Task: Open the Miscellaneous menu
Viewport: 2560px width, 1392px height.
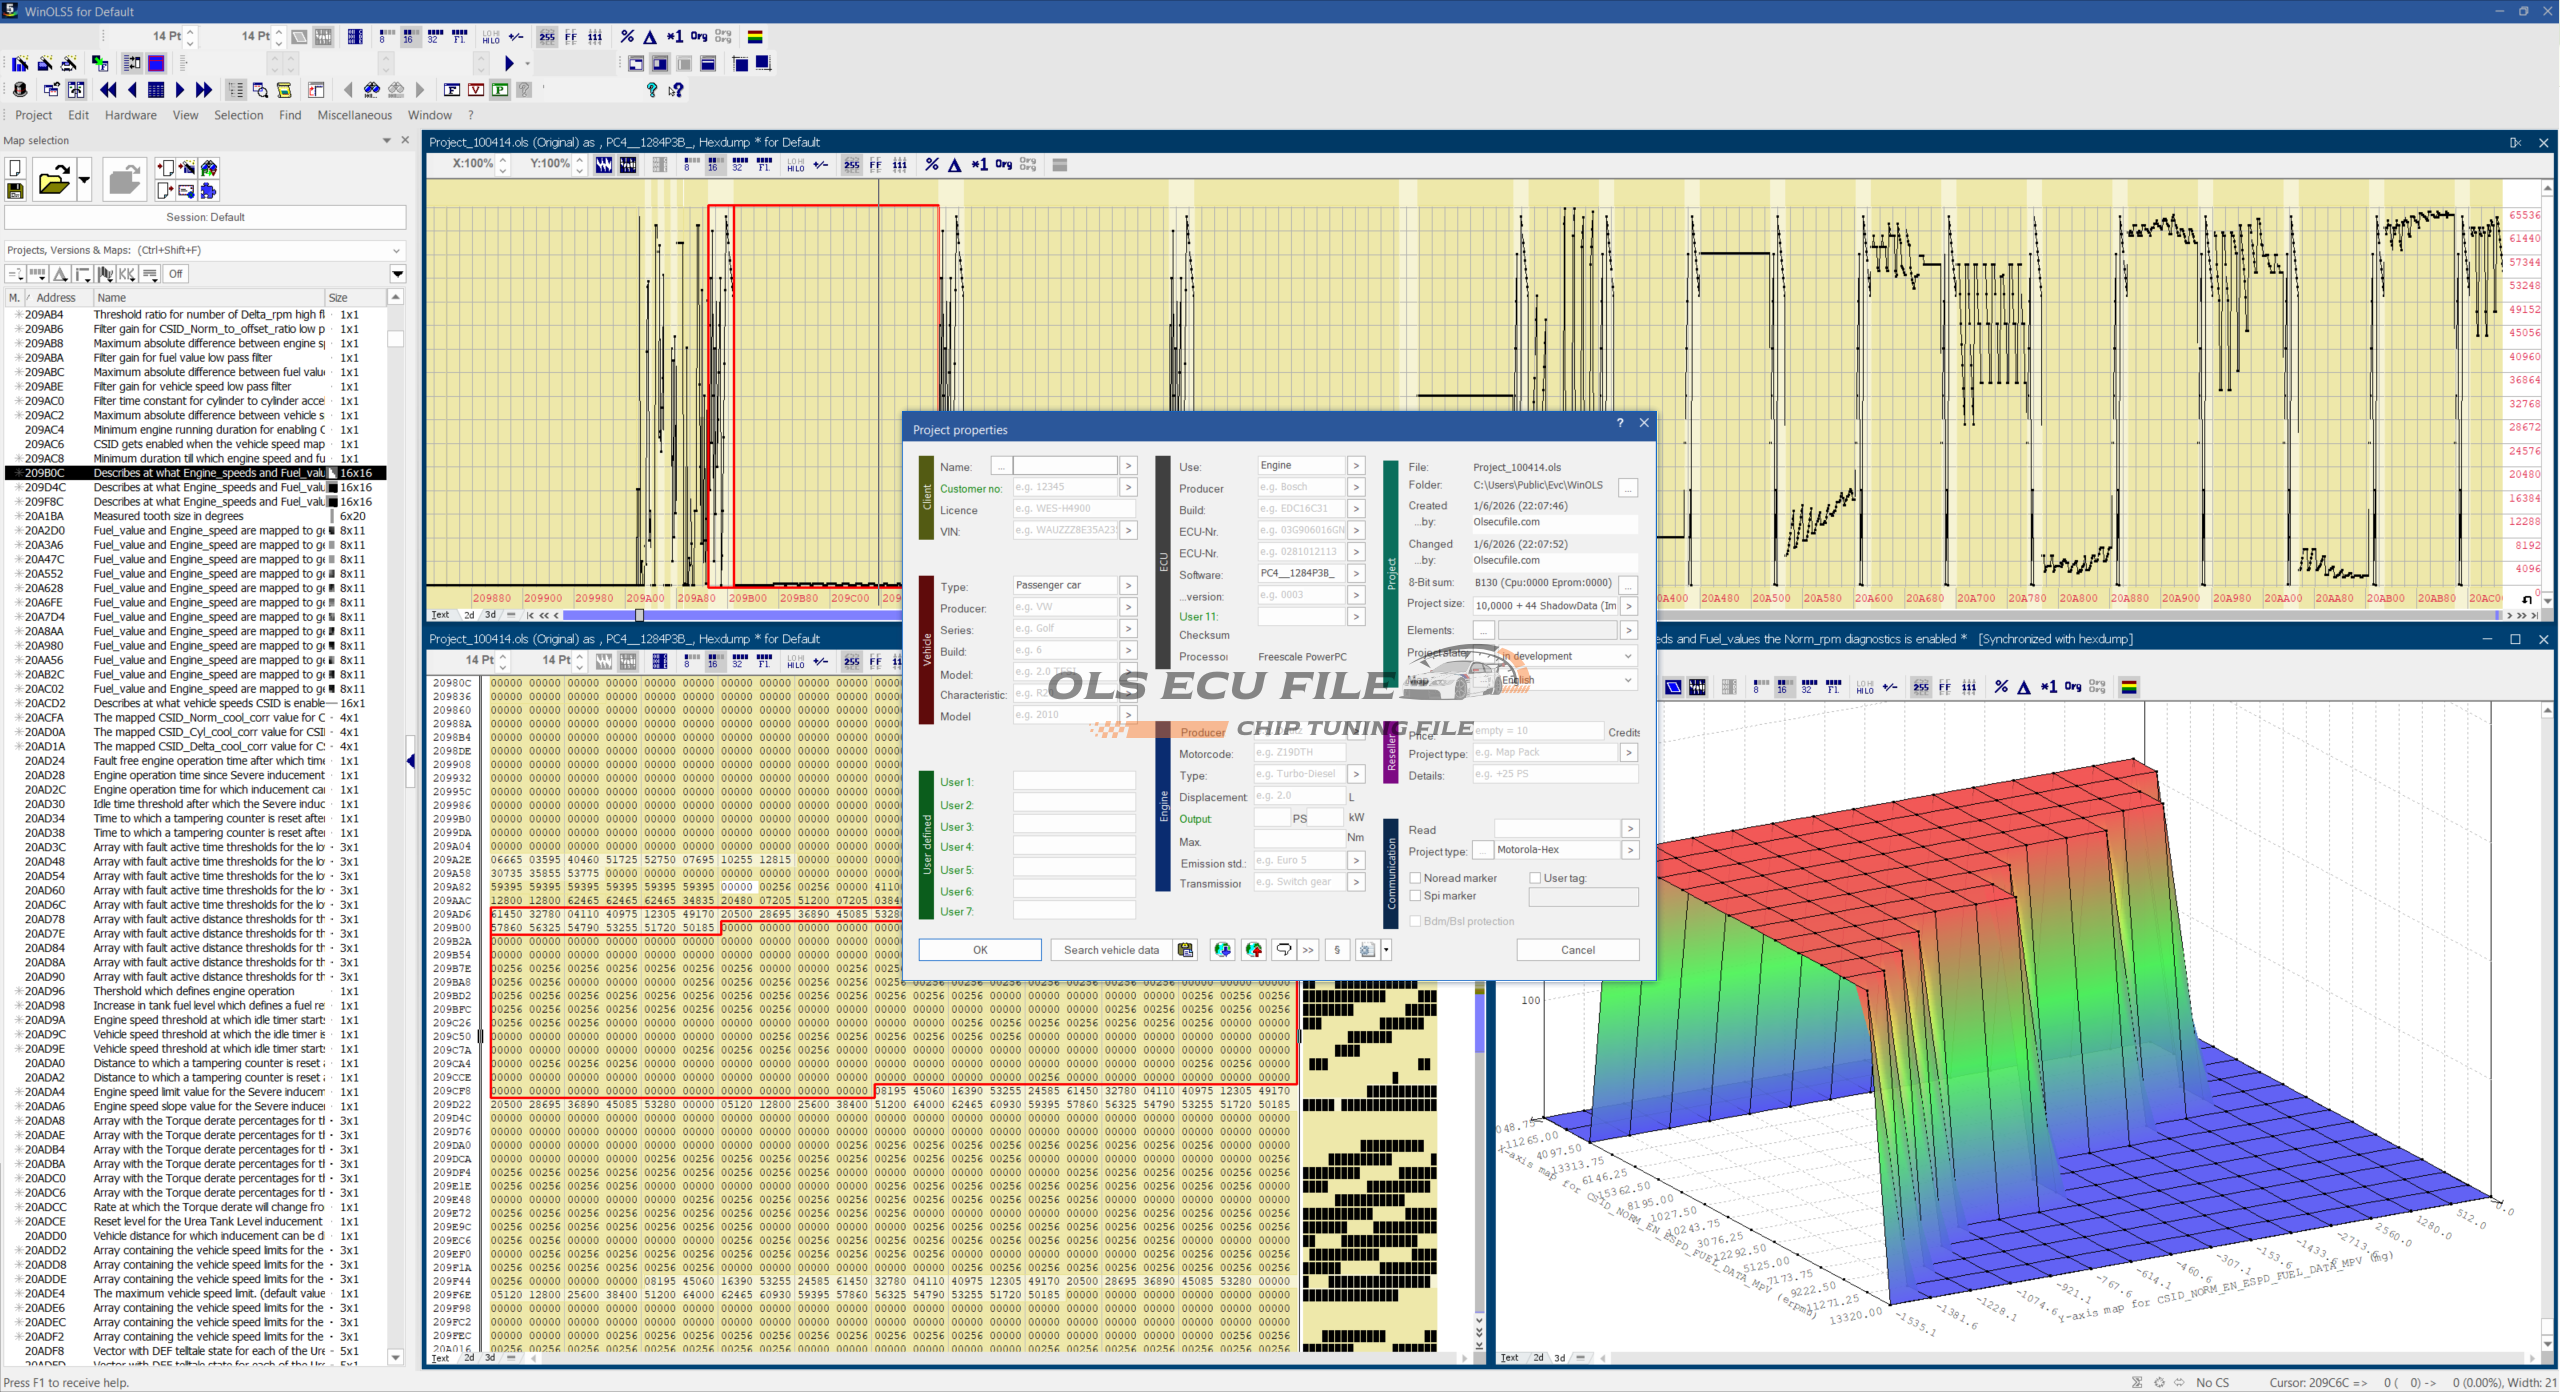Action: point(354,115)
